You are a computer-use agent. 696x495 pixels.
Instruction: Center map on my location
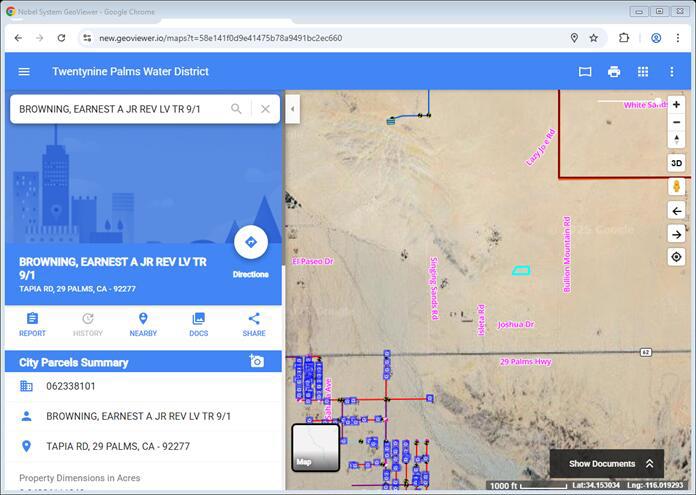(x=677, y=257)
